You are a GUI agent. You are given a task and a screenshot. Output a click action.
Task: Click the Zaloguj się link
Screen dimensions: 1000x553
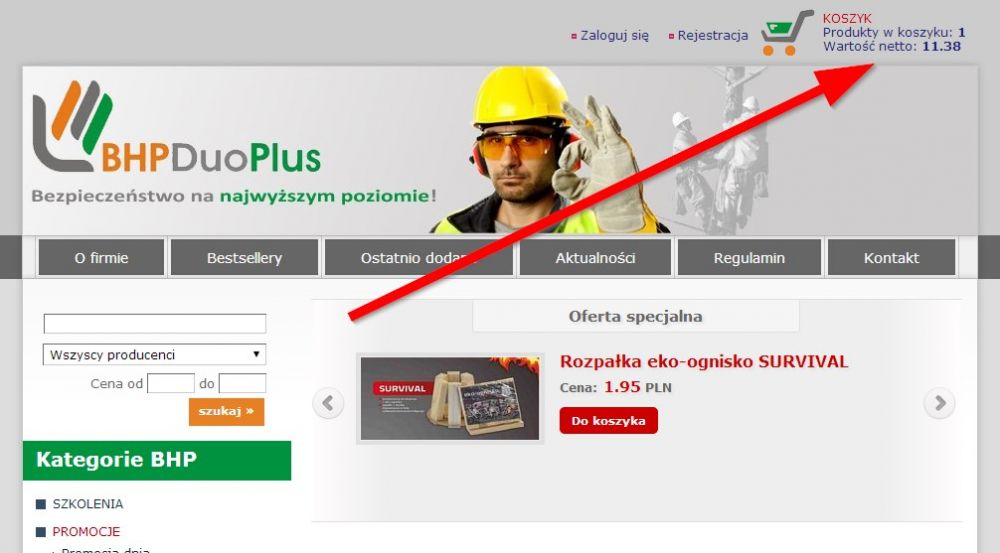point(614,36)
